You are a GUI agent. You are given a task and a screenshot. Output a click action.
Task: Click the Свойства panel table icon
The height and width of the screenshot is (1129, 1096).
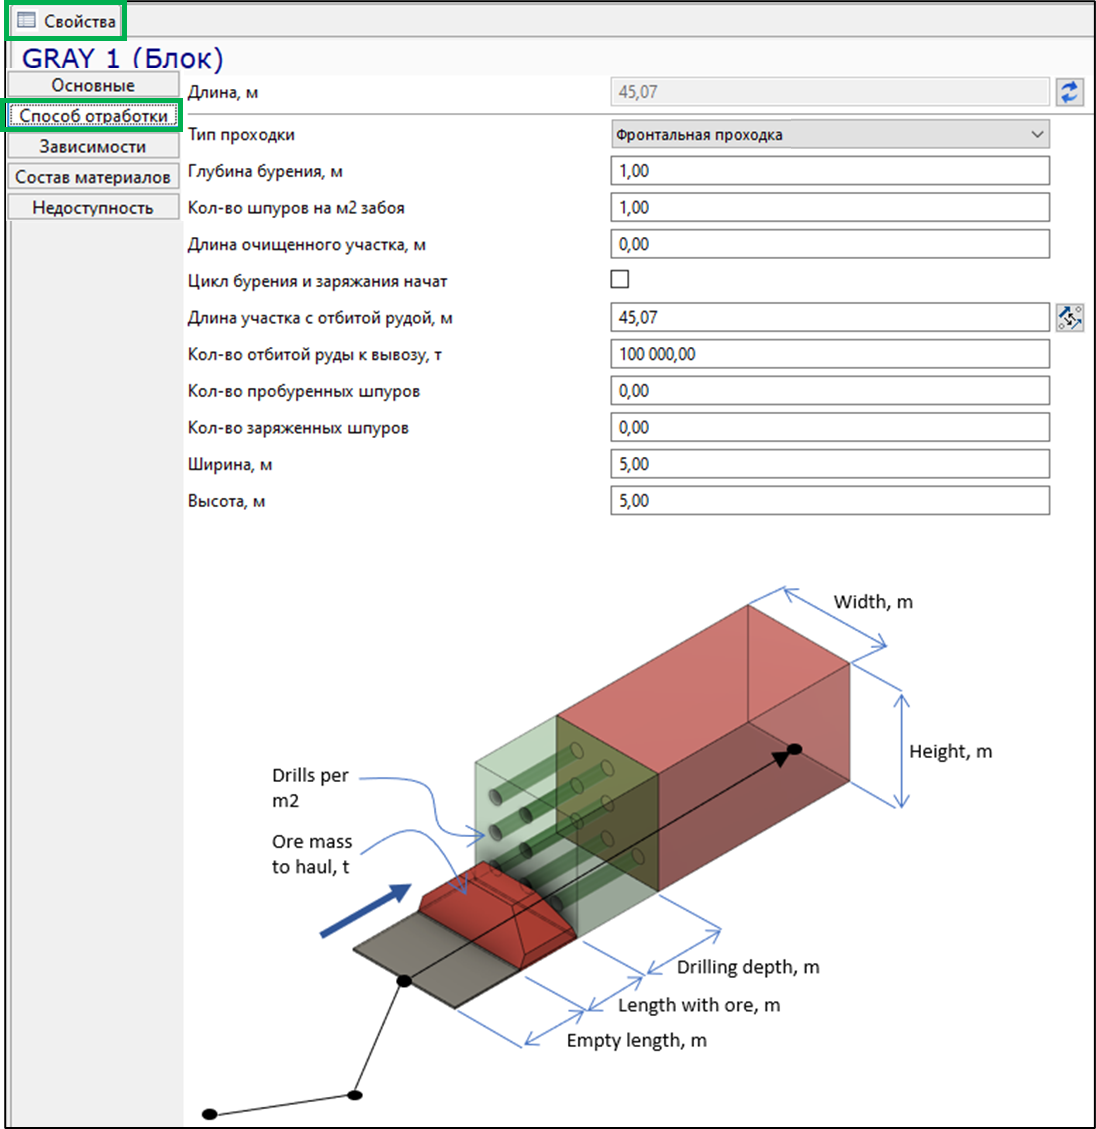tap(26, 20)
